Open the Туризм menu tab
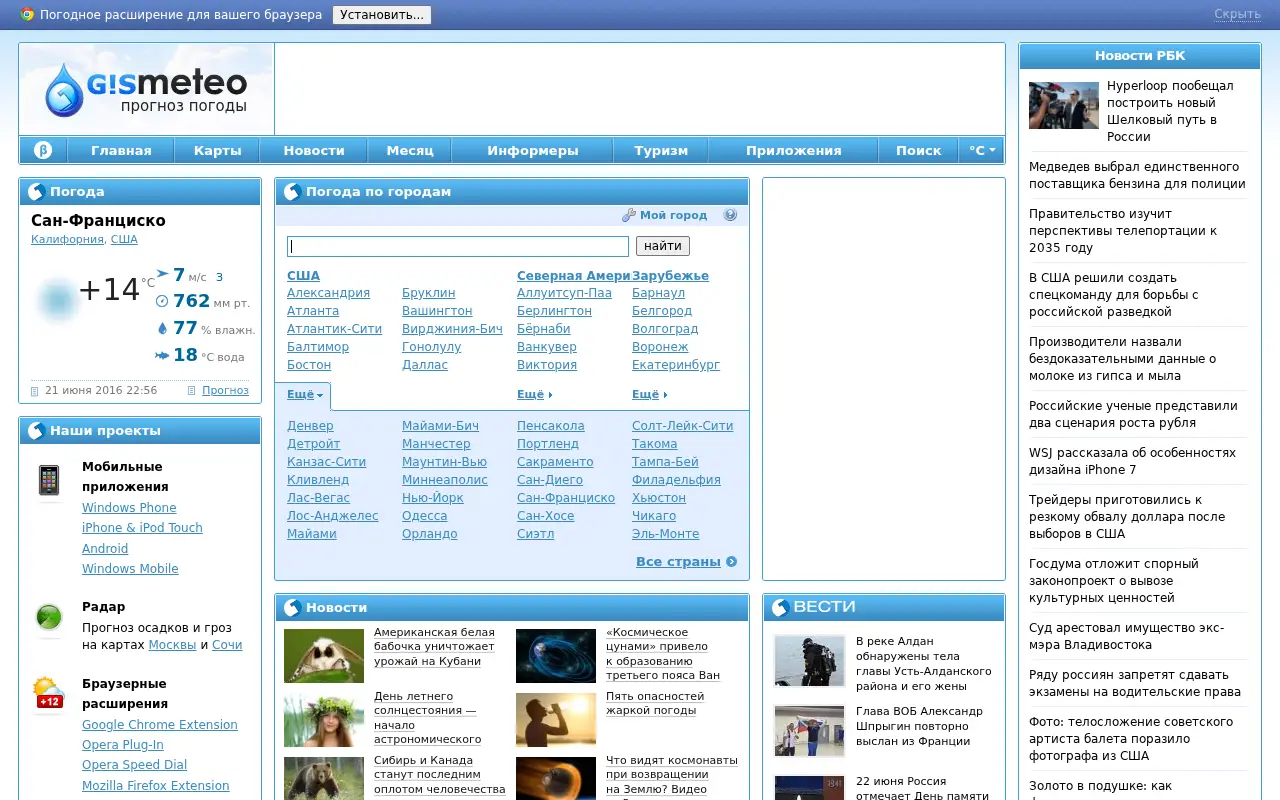 [x=661, y=151]
